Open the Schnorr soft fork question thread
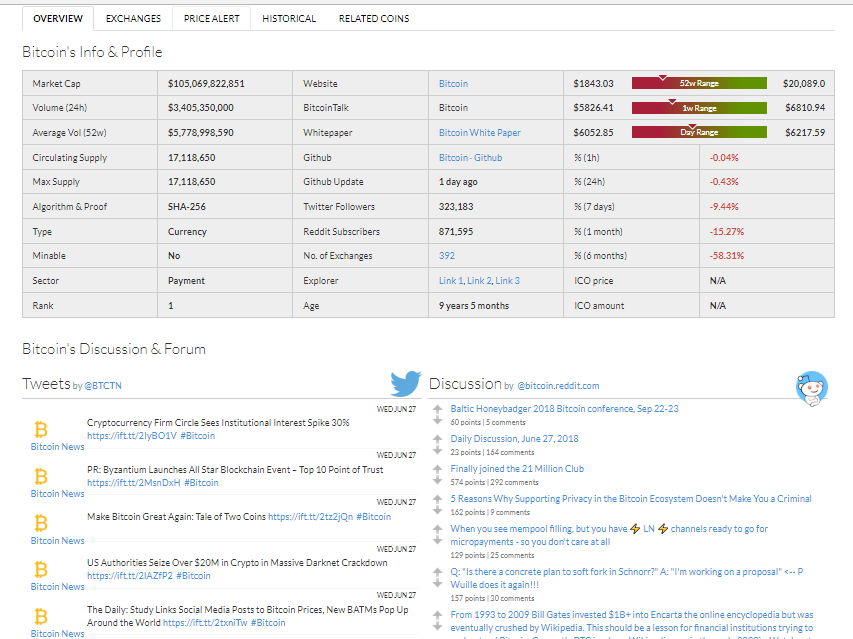 pyautogui.click(x=627, y=578)
